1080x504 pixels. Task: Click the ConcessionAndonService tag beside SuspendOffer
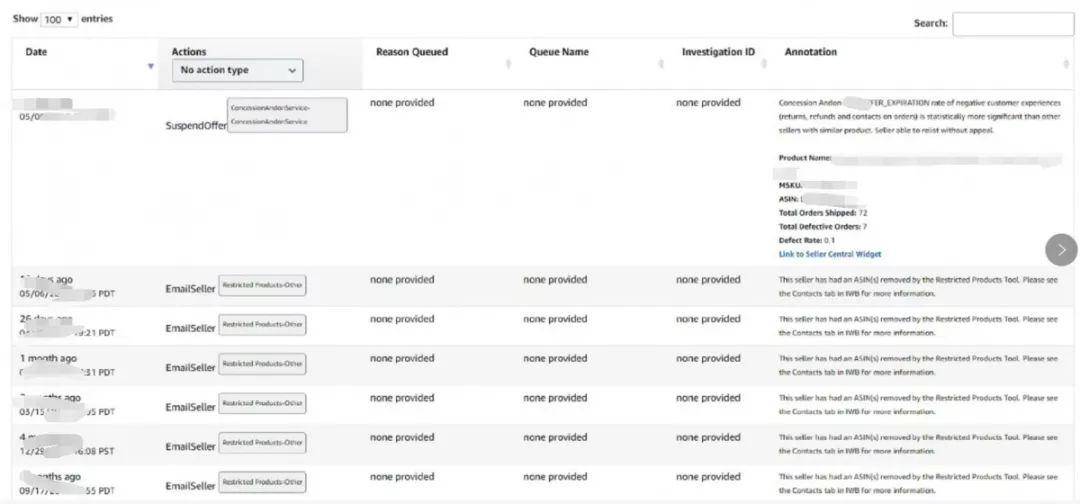pos(287,114)
